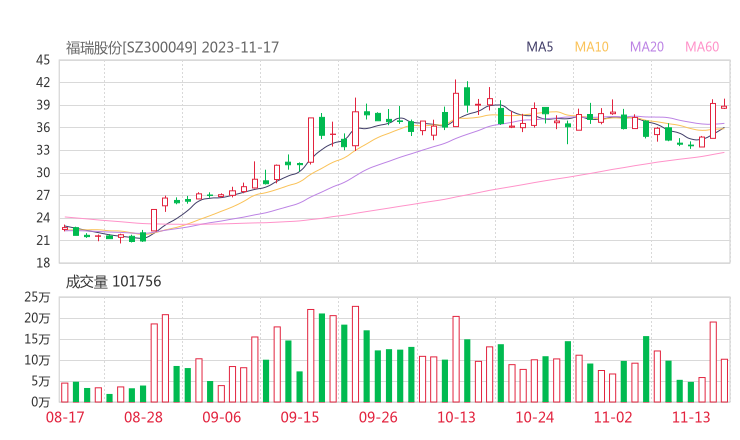Click the 10万 volume axis label
The width and height of the screenshot is (740, 440).
(x=37, y=361)
